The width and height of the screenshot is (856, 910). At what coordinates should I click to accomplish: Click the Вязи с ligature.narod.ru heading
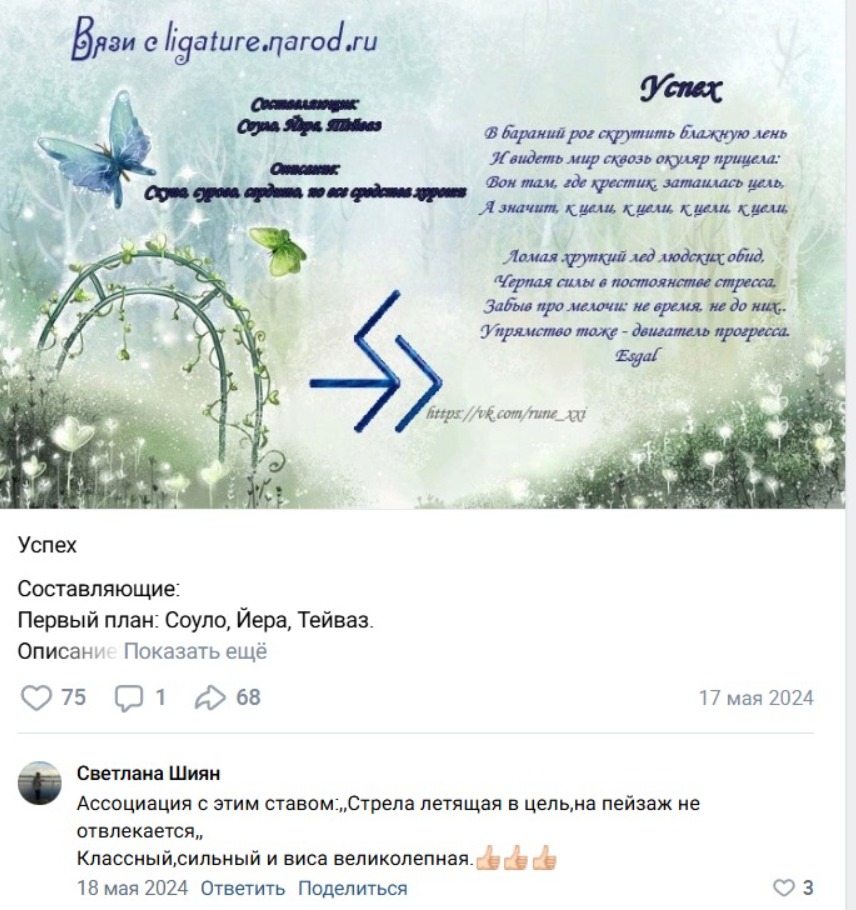pyautogui.click(x=225, y=39)
